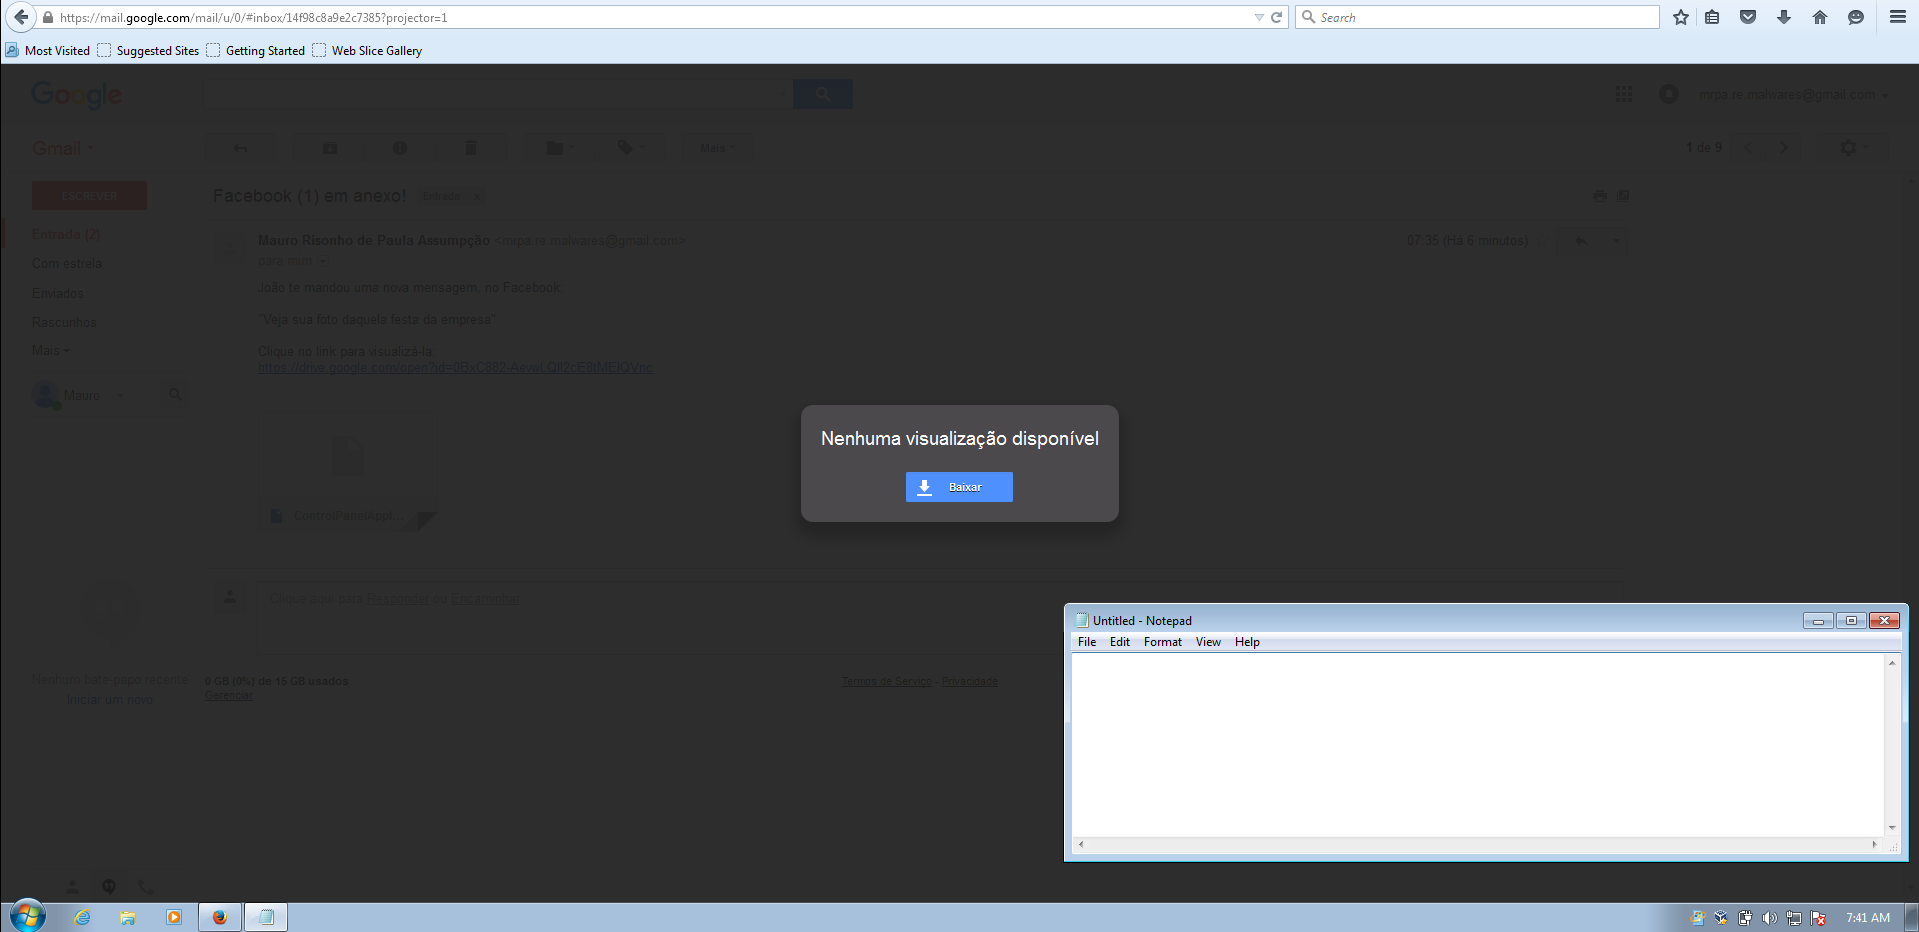Go to the Firefox home page
The width and height of the screenshot is (1919, 932).
point(1820,17)
